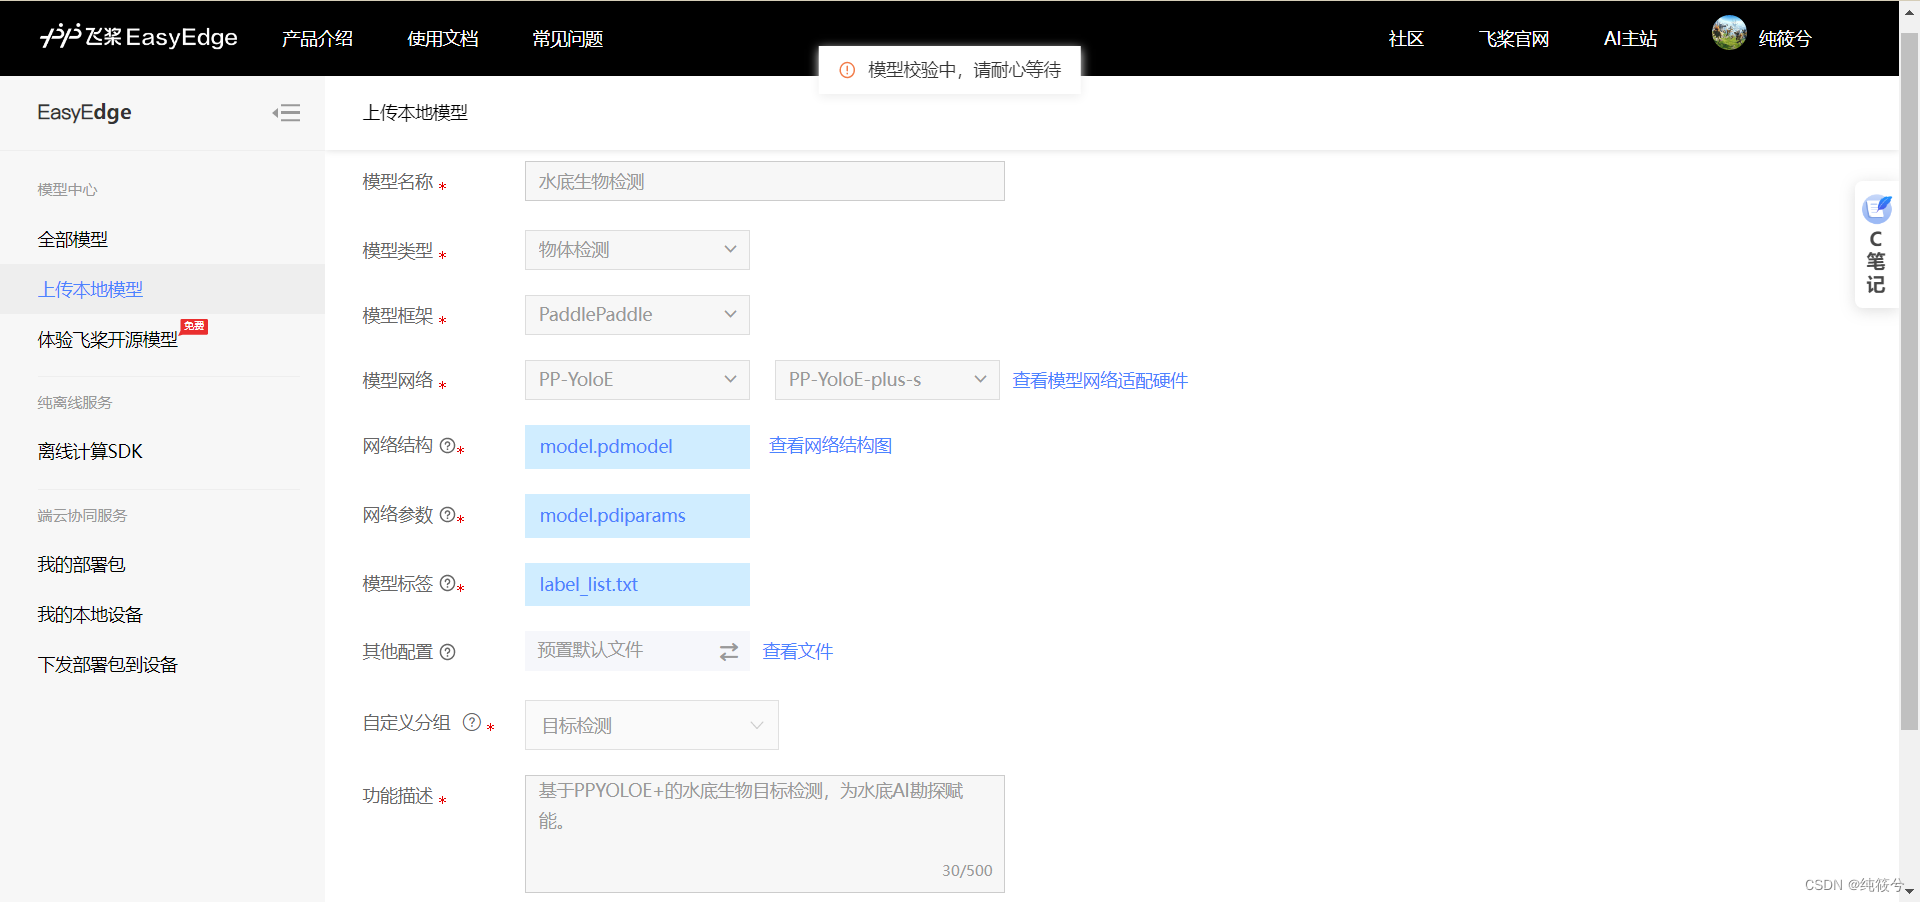1920x902 pixels.
Task: Open 体验飞桨开源模型 in sidebar
Action: coord(108,340)
